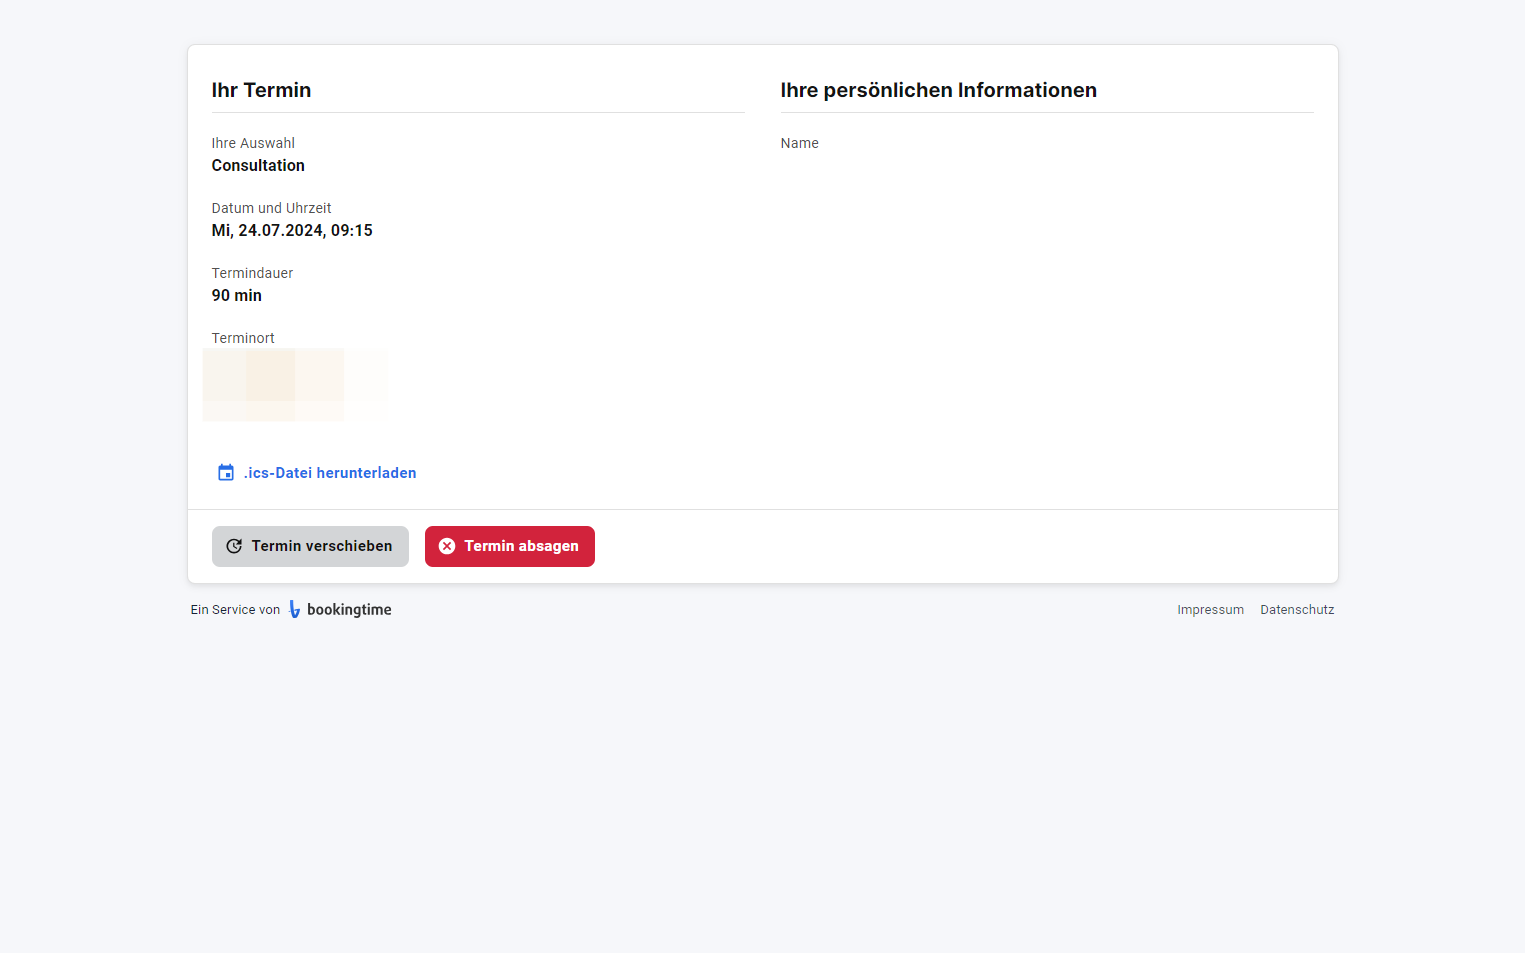Click the Termindauer label
The width and height of the screenshot is (1525, 953).
click(x=252, y=274)
